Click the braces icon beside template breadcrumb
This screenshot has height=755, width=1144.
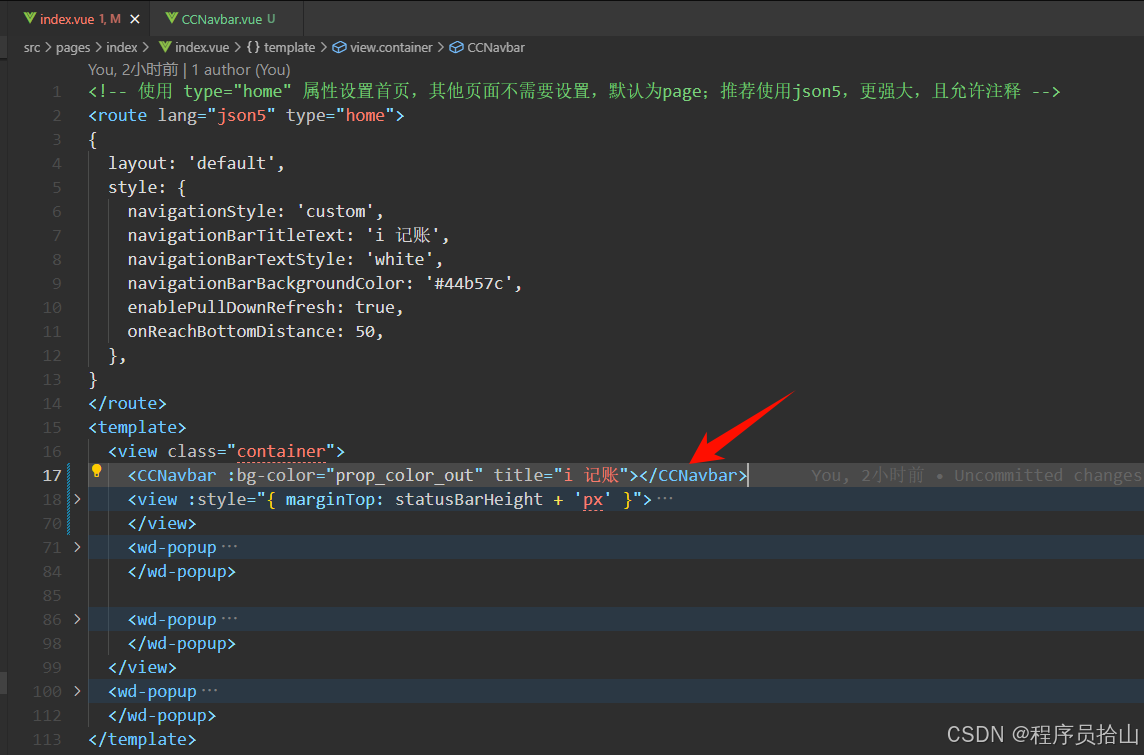click(x=253, y=47)
